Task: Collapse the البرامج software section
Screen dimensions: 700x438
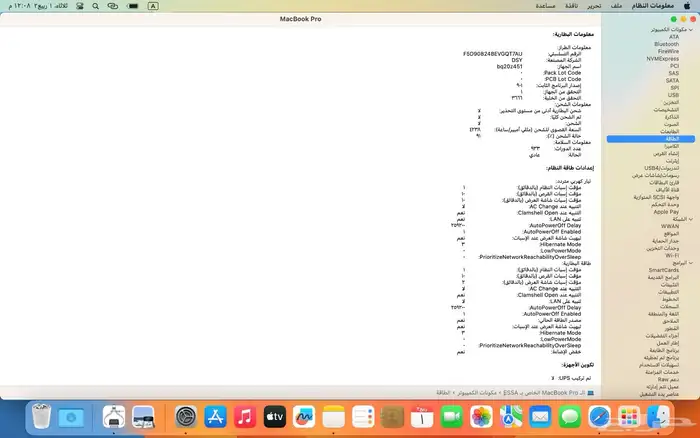Action: click(x=692, y=262)
